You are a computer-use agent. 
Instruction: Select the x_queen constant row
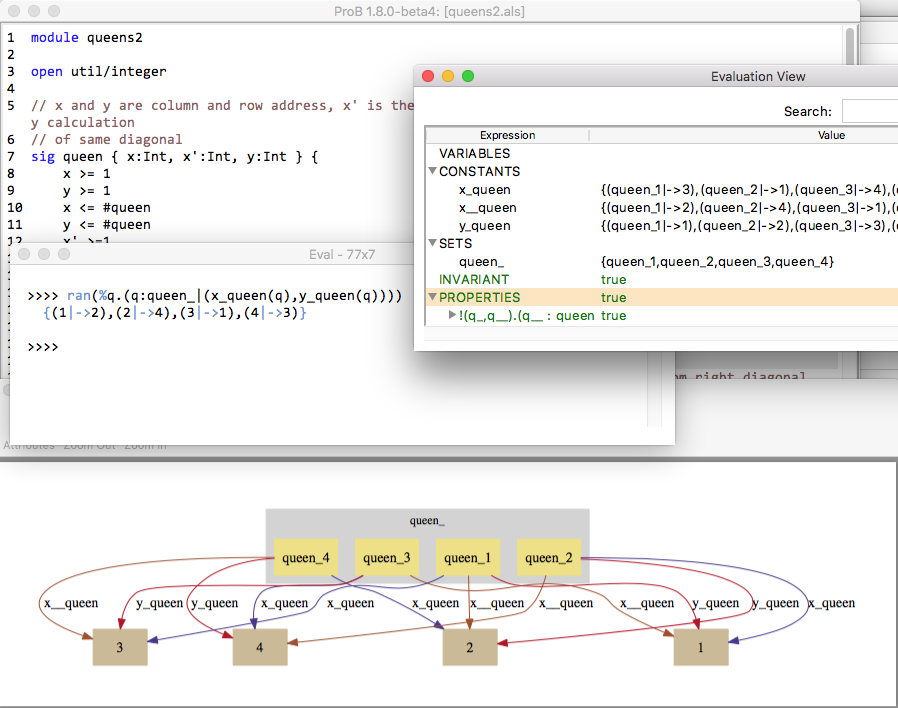click(x=484, y=190)
